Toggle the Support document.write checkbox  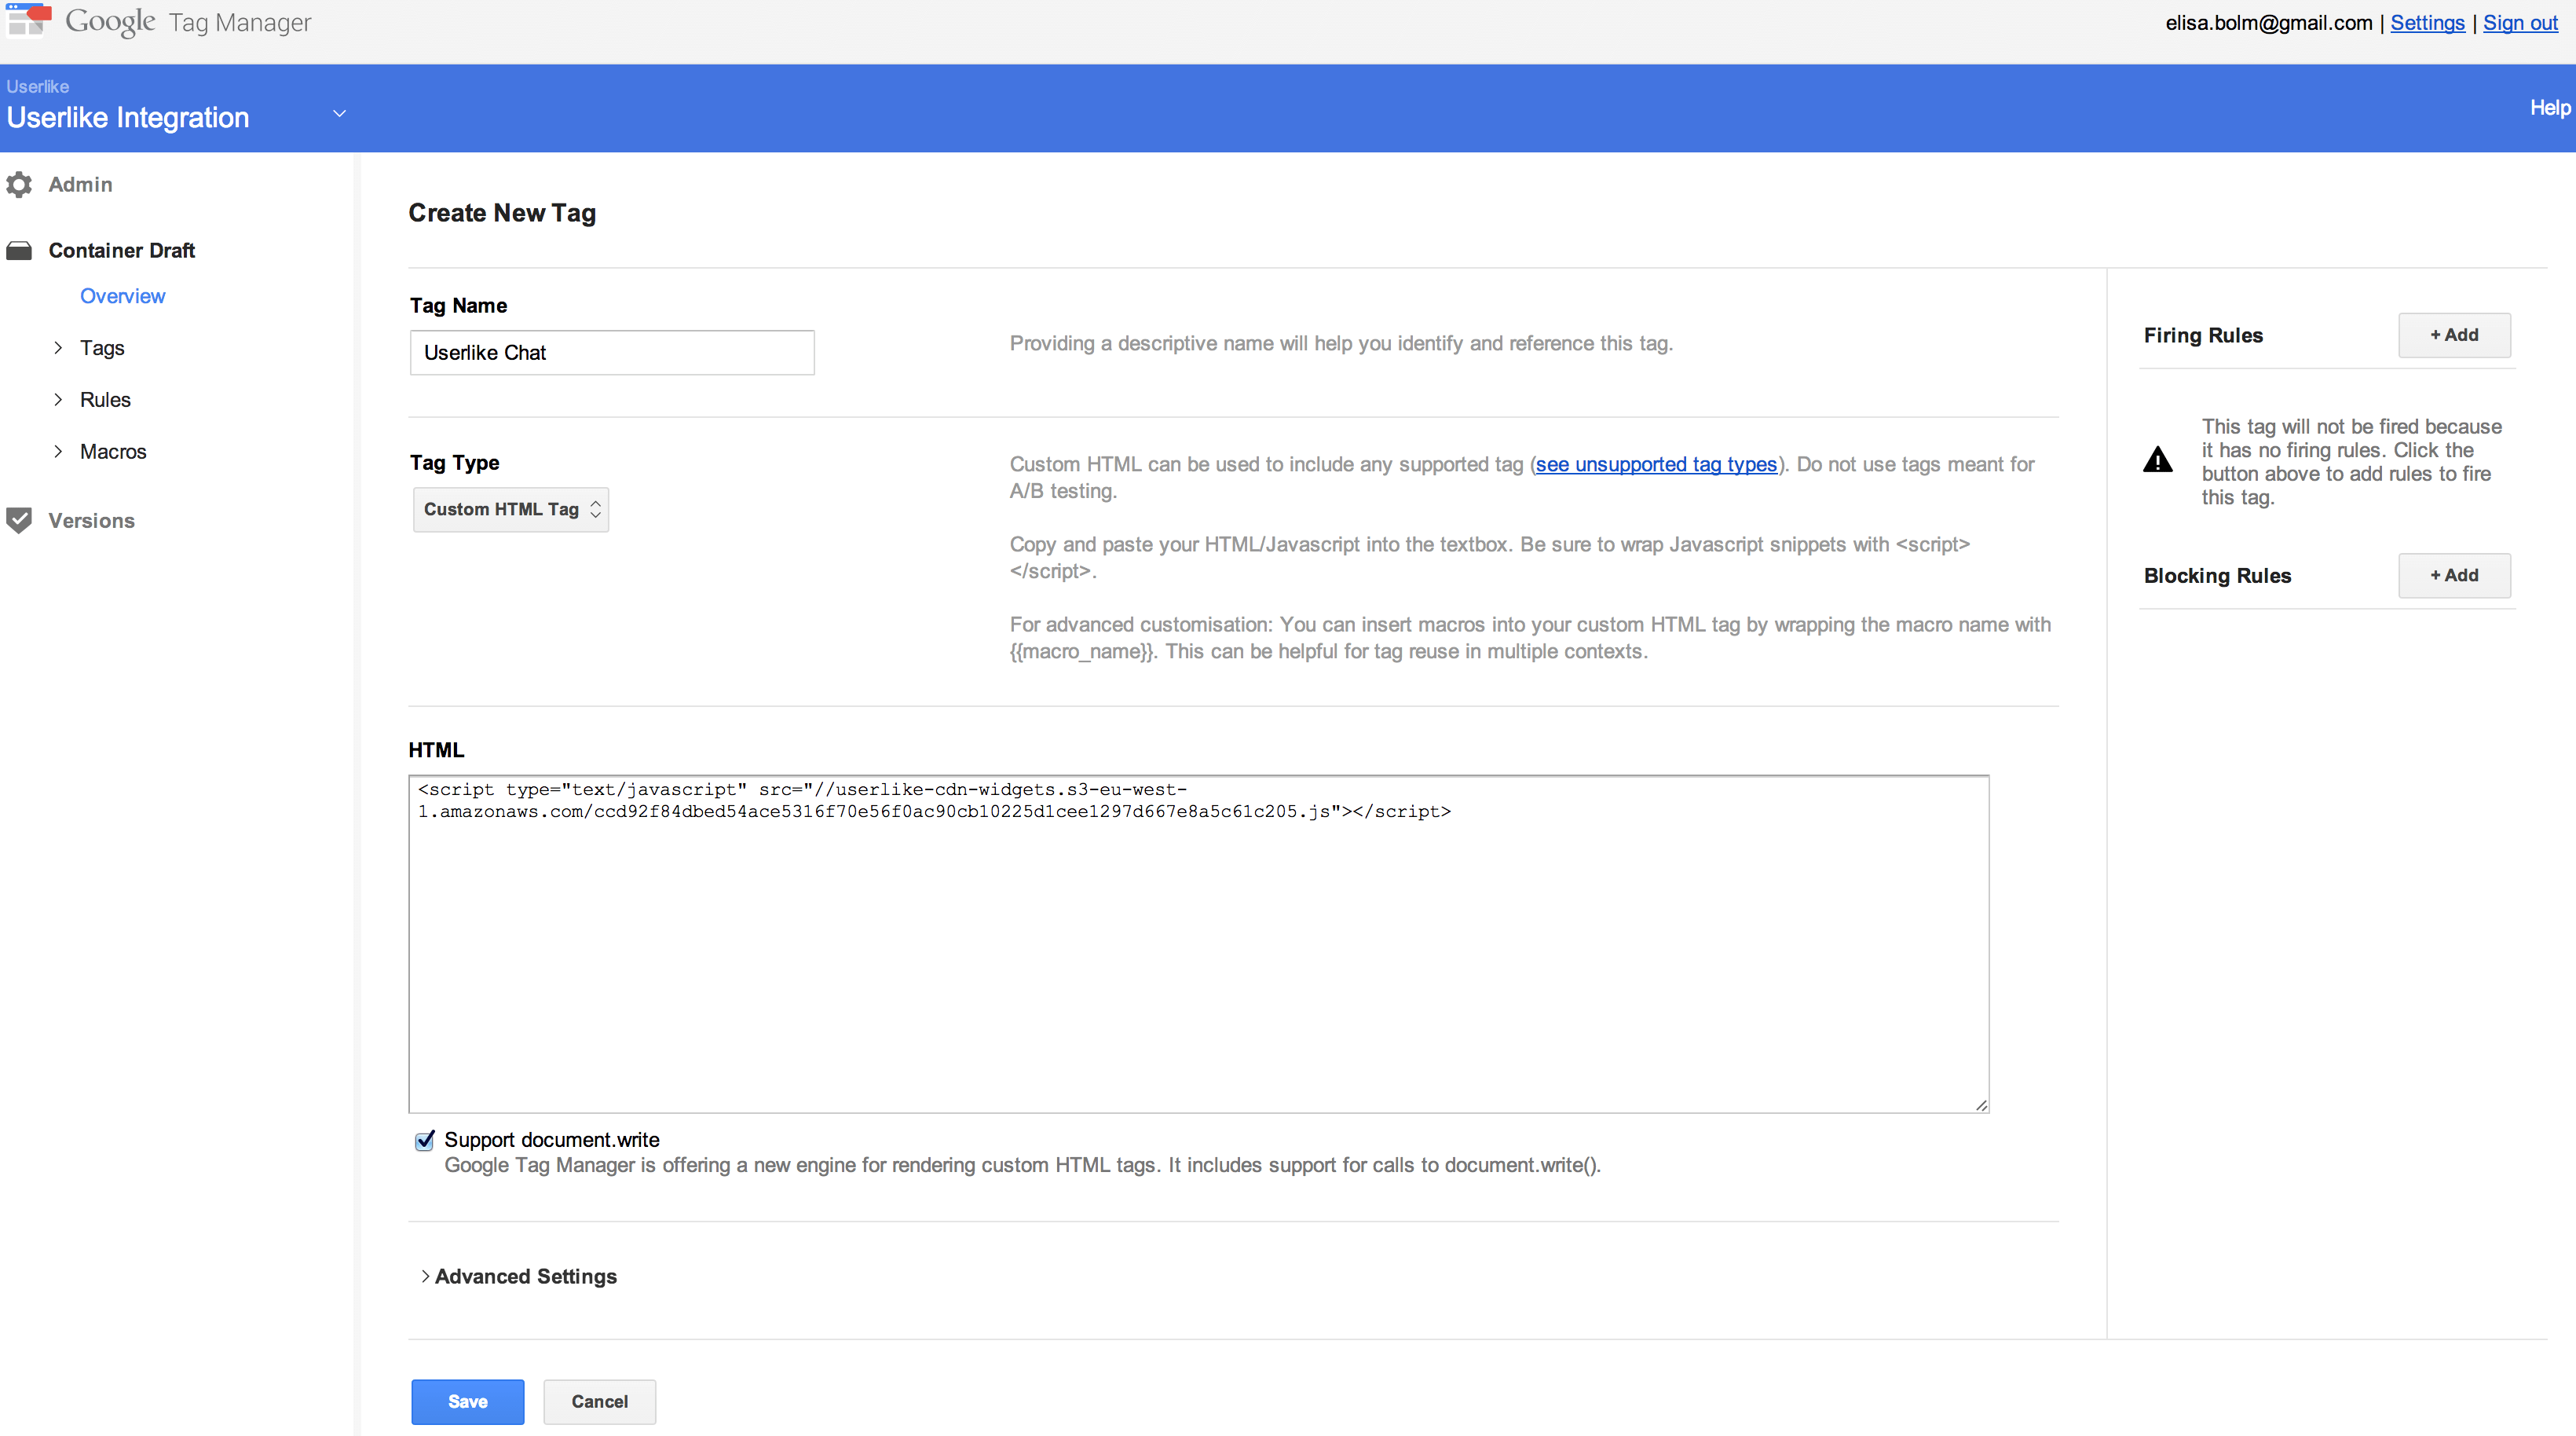425,1141
